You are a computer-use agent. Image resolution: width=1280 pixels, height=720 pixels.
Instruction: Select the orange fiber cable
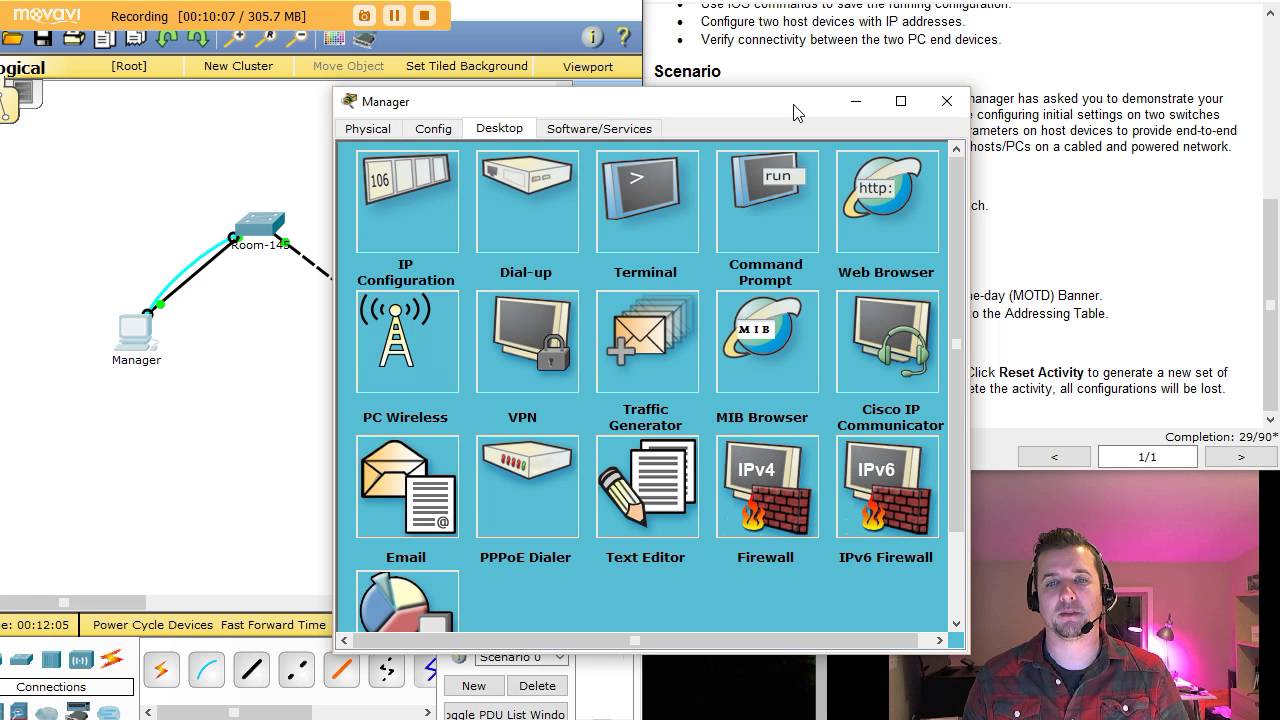[x=342, y=670]
